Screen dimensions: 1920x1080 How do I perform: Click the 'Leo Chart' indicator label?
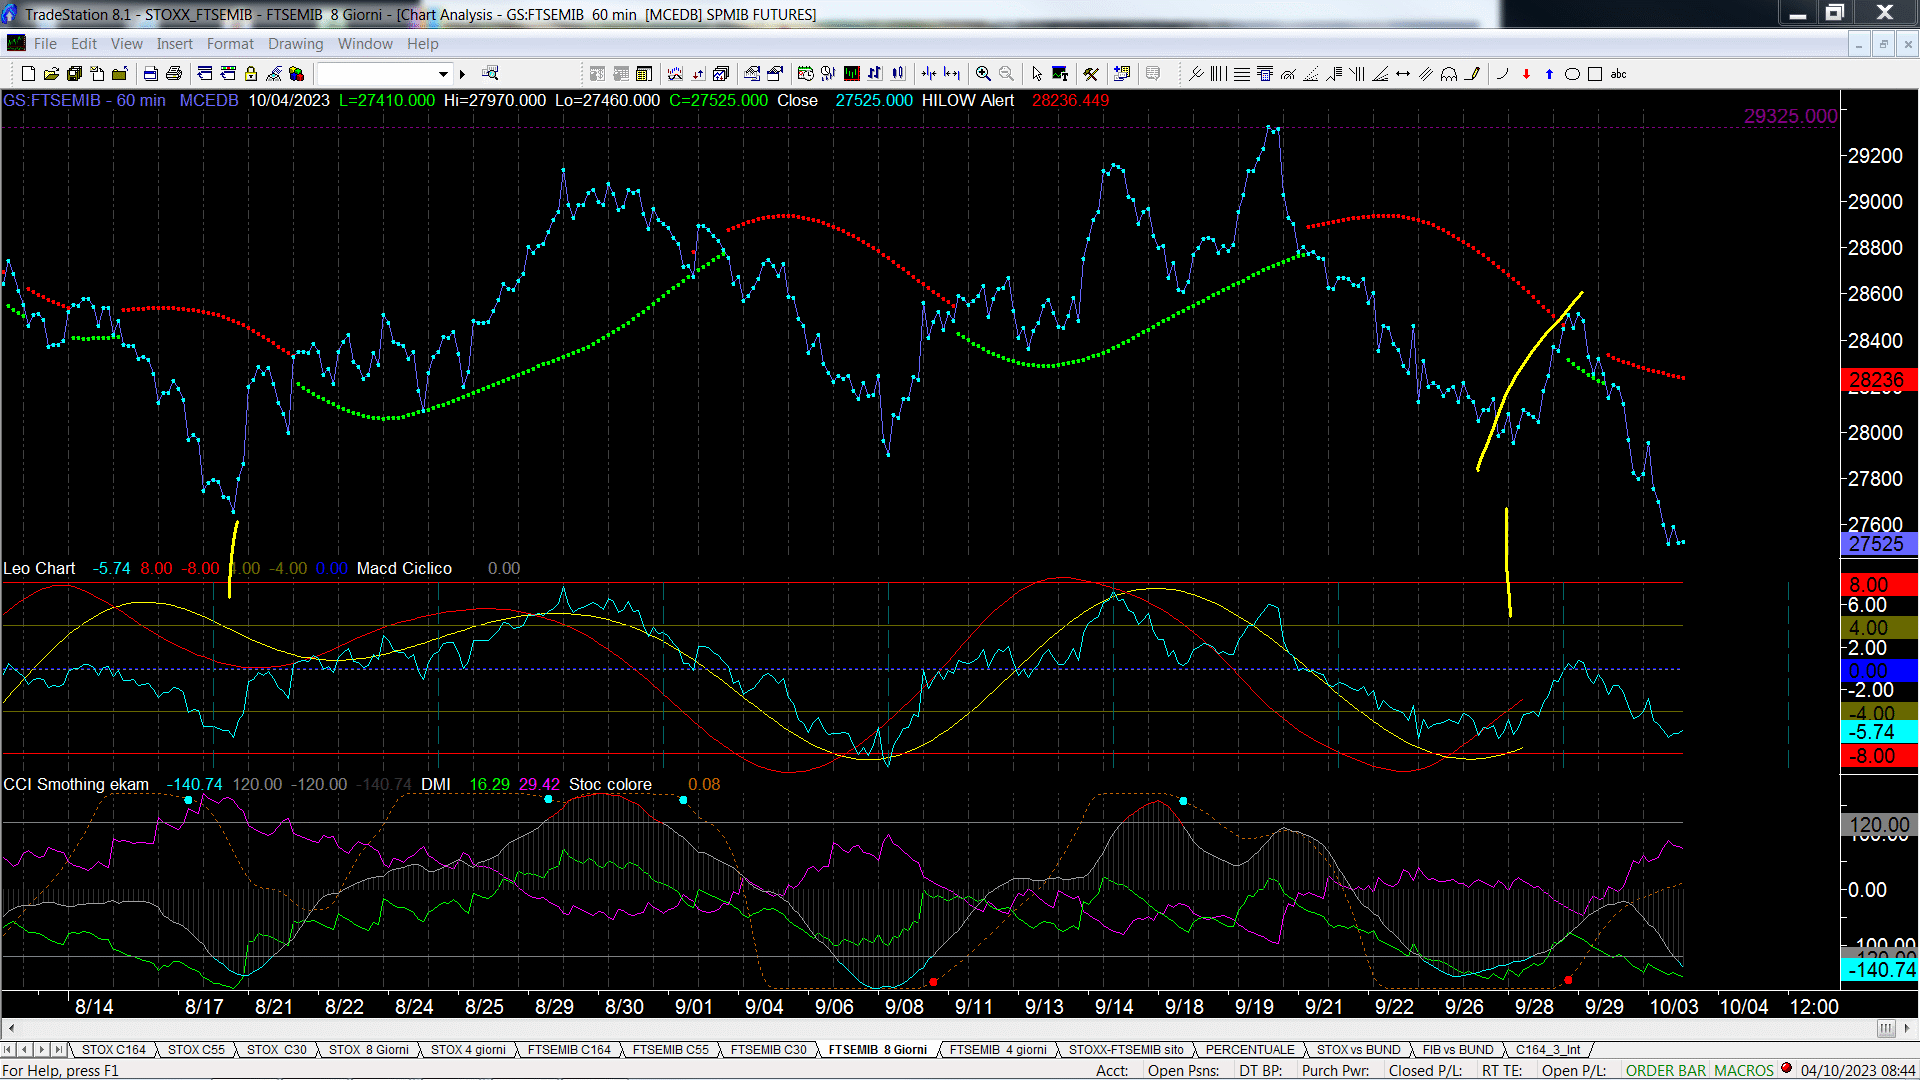coord(39,568)
